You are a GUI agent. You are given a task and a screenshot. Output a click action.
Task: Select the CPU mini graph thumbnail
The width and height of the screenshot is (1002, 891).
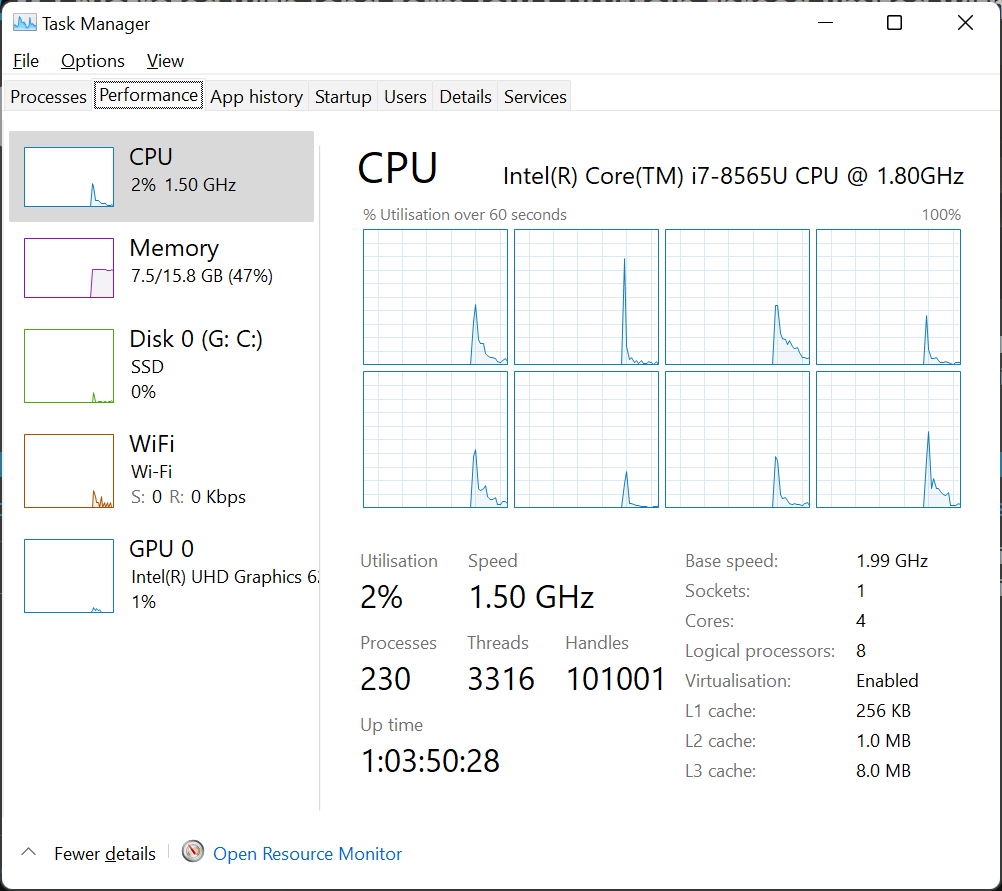69,177
